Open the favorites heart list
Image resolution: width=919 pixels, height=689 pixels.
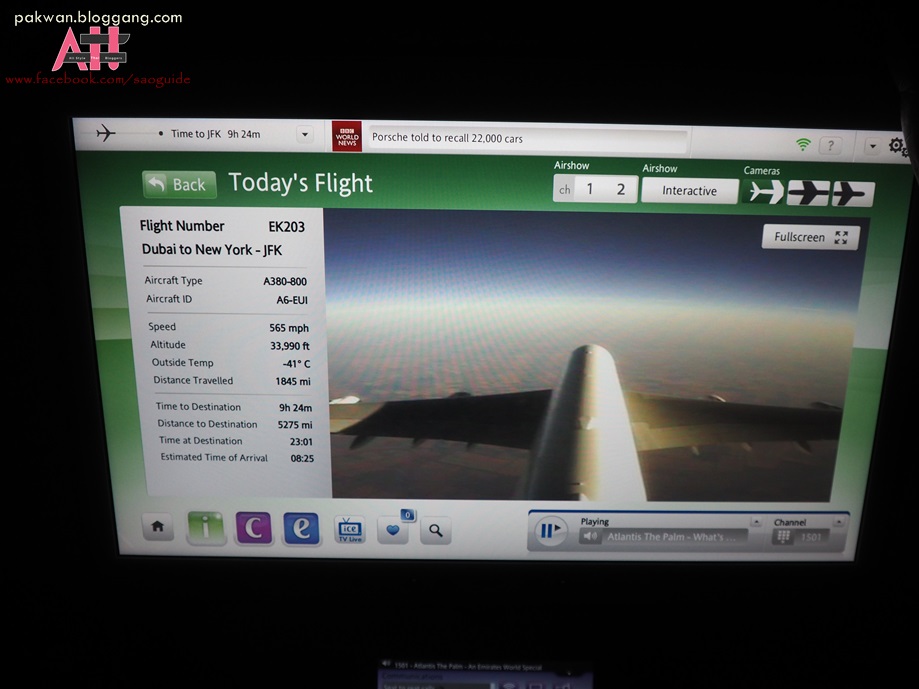(393, 530)
